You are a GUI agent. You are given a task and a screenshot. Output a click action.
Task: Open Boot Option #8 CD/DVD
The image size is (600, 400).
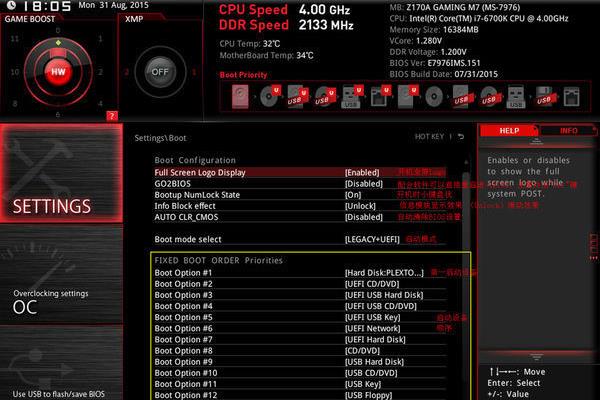[362, 351]
